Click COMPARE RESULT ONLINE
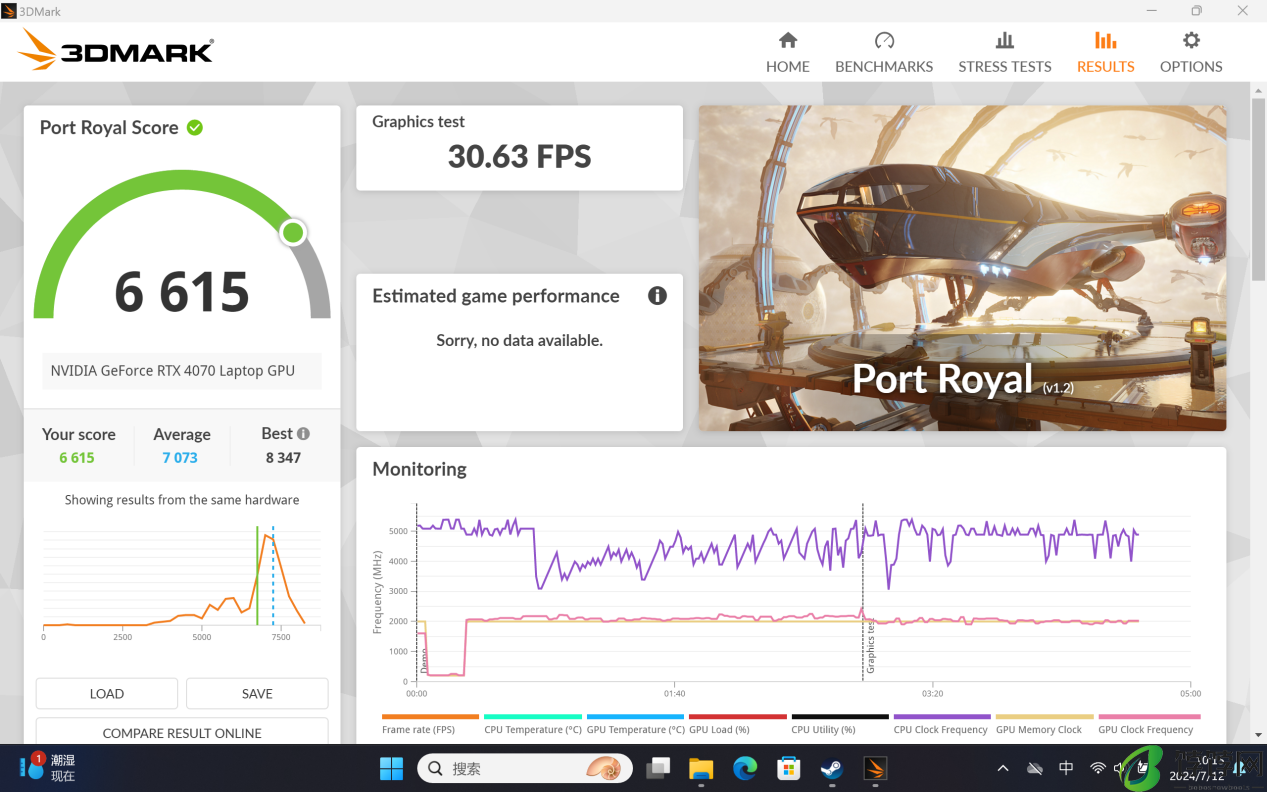1267x792 pixels. [182, 732]
